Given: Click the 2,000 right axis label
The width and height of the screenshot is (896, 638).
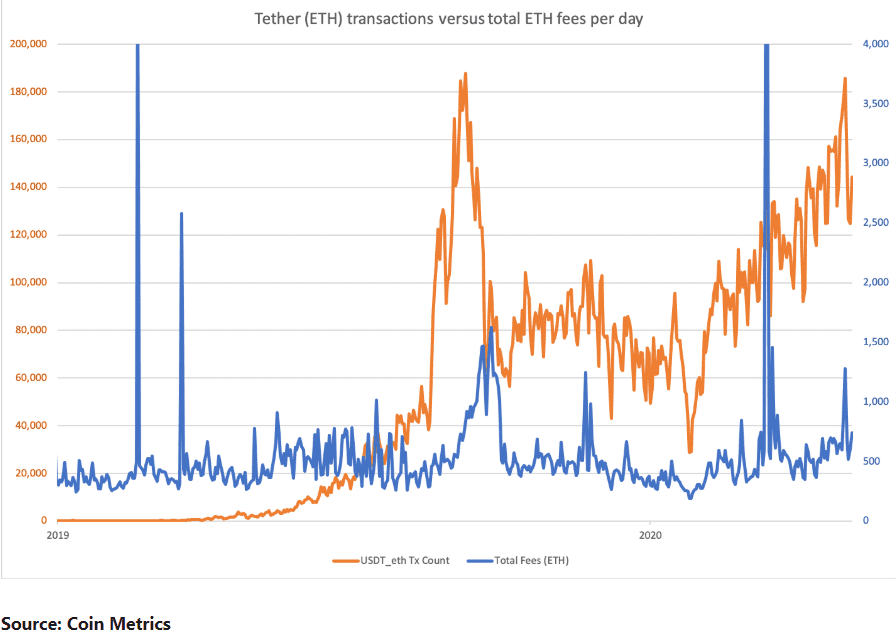Looking at the screenshot, I should (x=876, y=282).
